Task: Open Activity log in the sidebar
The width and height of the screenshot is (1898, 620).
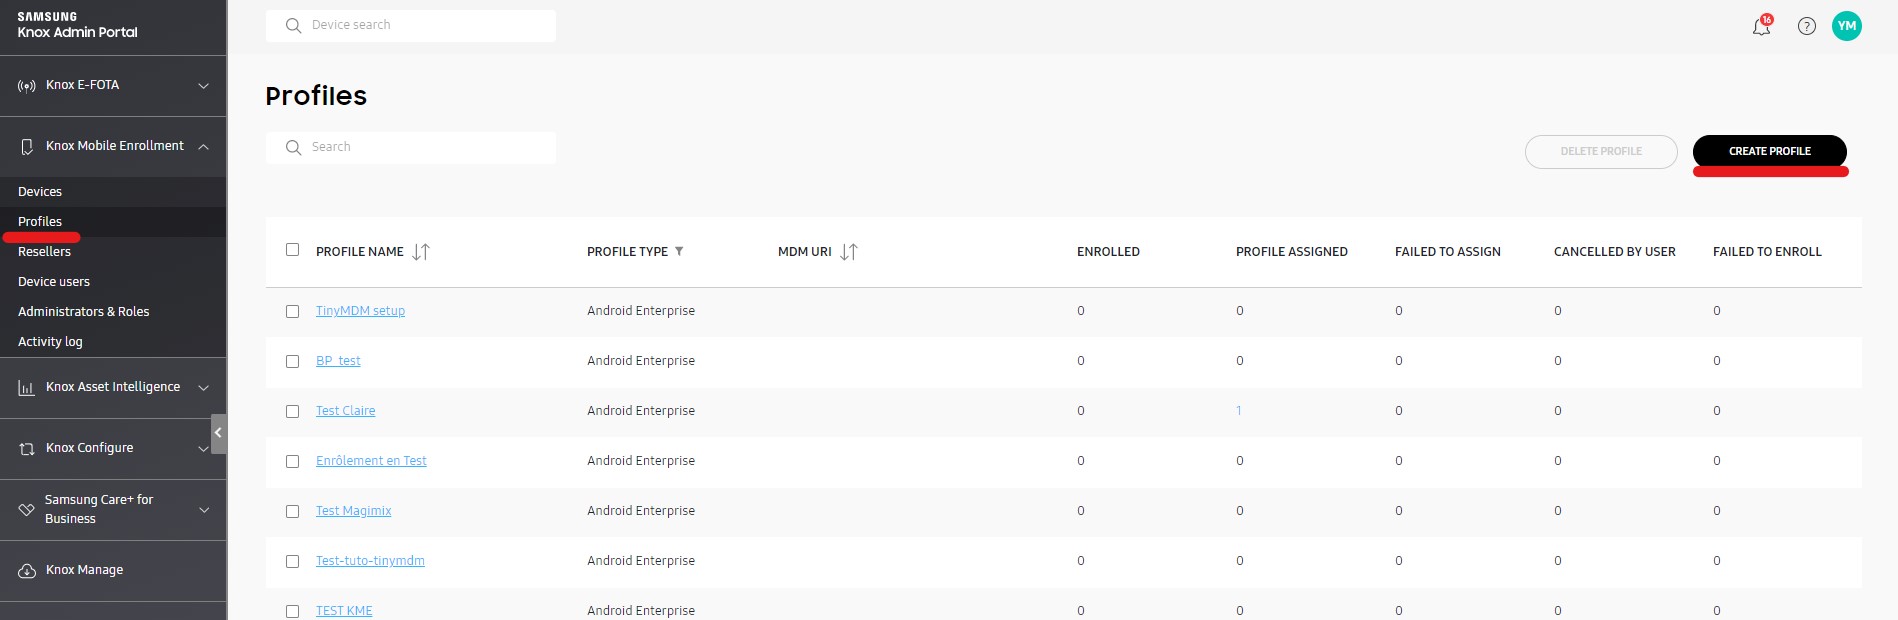Action: (x=50, y=342)
